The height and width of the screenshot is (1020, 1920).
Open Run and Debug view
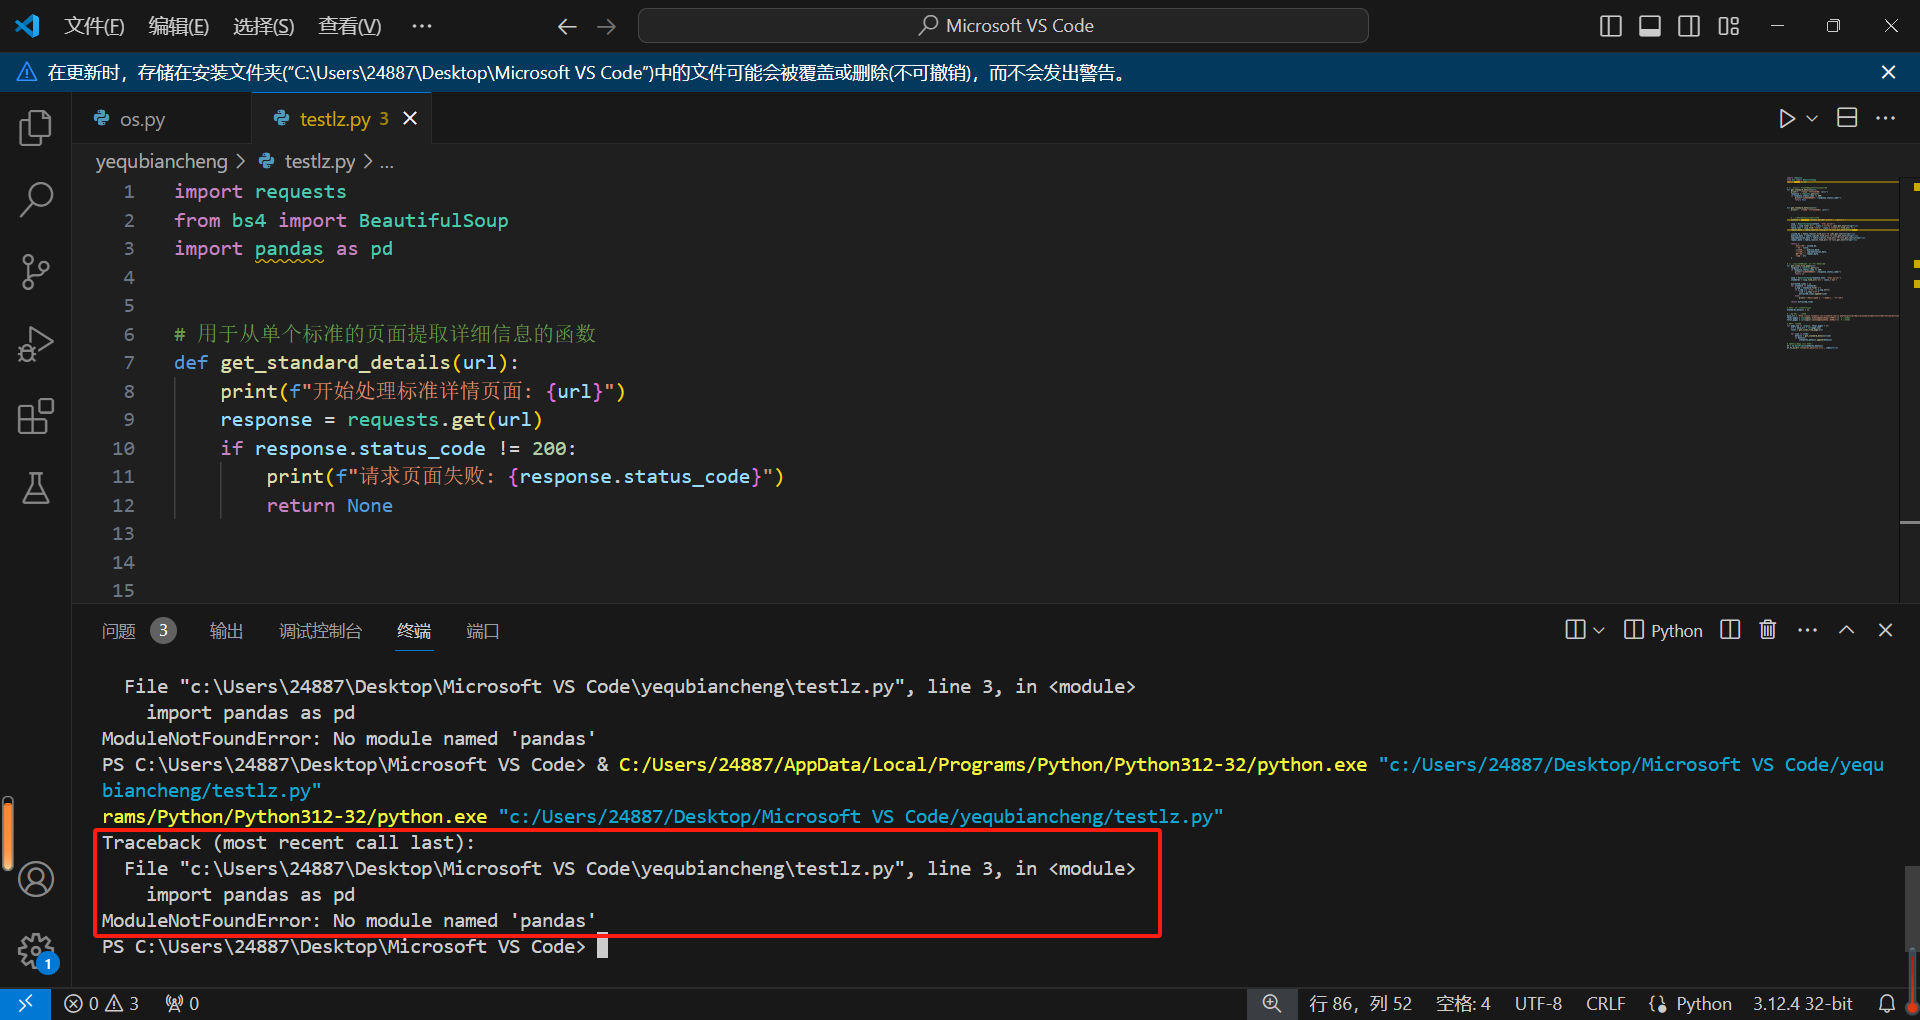(x=36, y=344)
